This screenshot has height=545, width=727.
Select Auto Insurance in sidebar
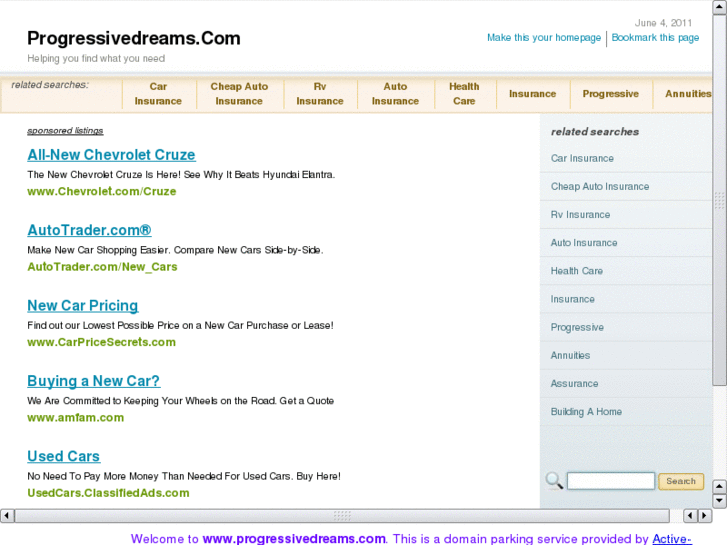(584, 243)
